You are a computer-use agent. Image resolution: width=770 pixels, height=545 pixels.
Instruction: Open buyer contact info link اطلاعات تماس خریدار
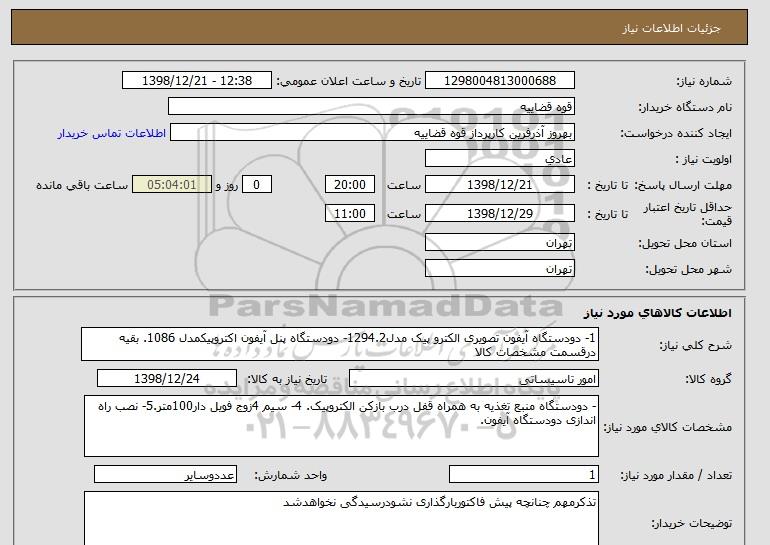click(111, 133)
